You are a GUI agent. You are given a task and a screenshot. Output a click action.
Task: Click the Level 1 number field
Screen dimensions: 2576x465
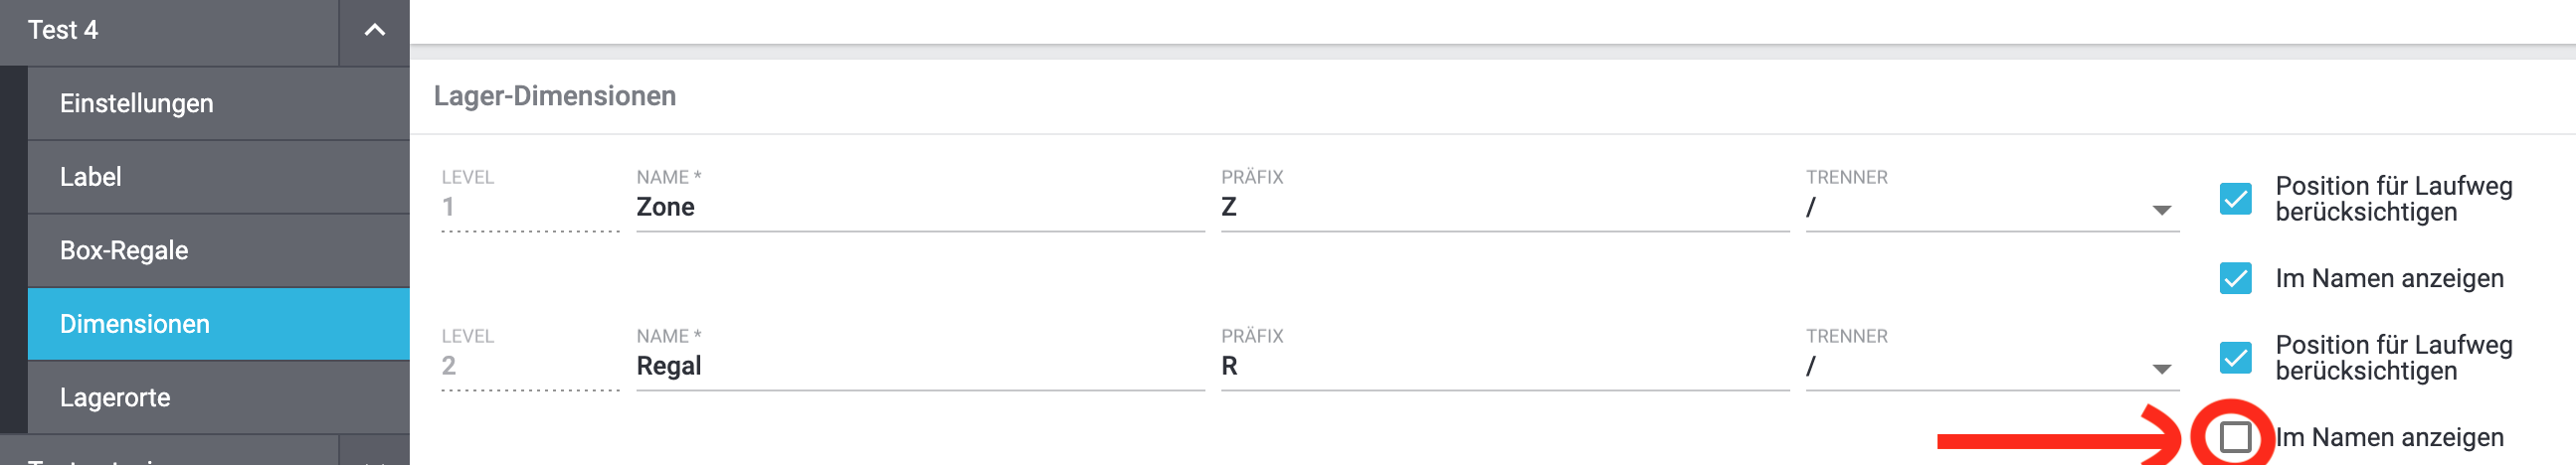pyautogui.click(x=529, y=208)
